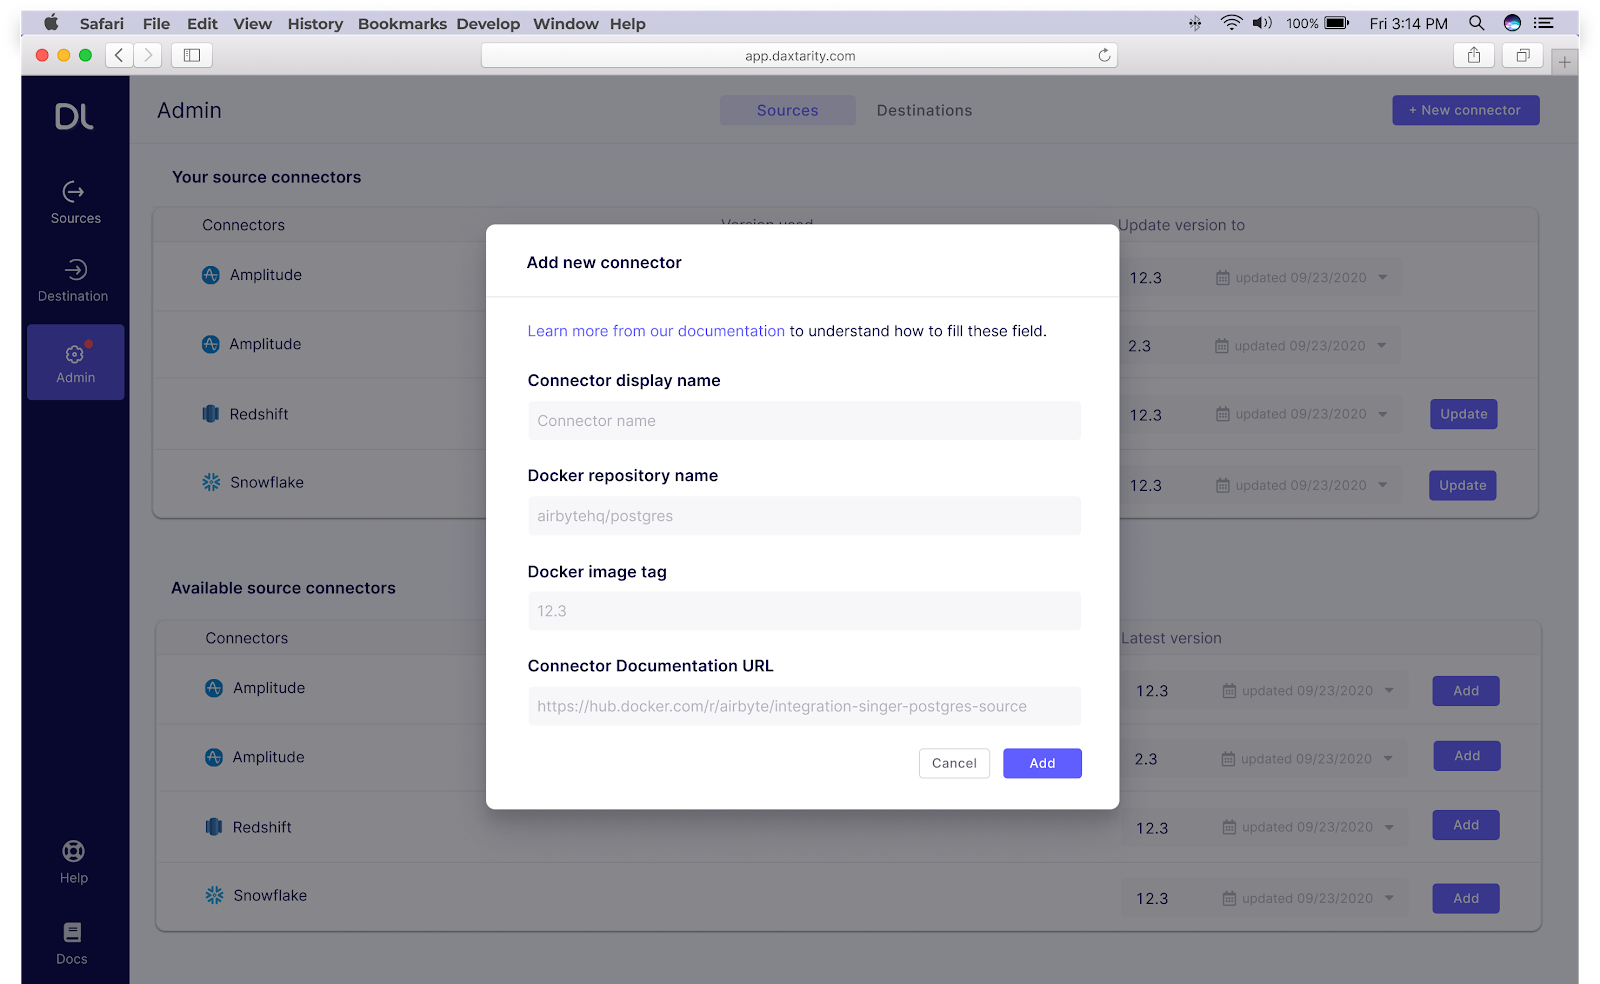Expand latest version dropdown for available Amplitude 12.3

click(1389, 690)
